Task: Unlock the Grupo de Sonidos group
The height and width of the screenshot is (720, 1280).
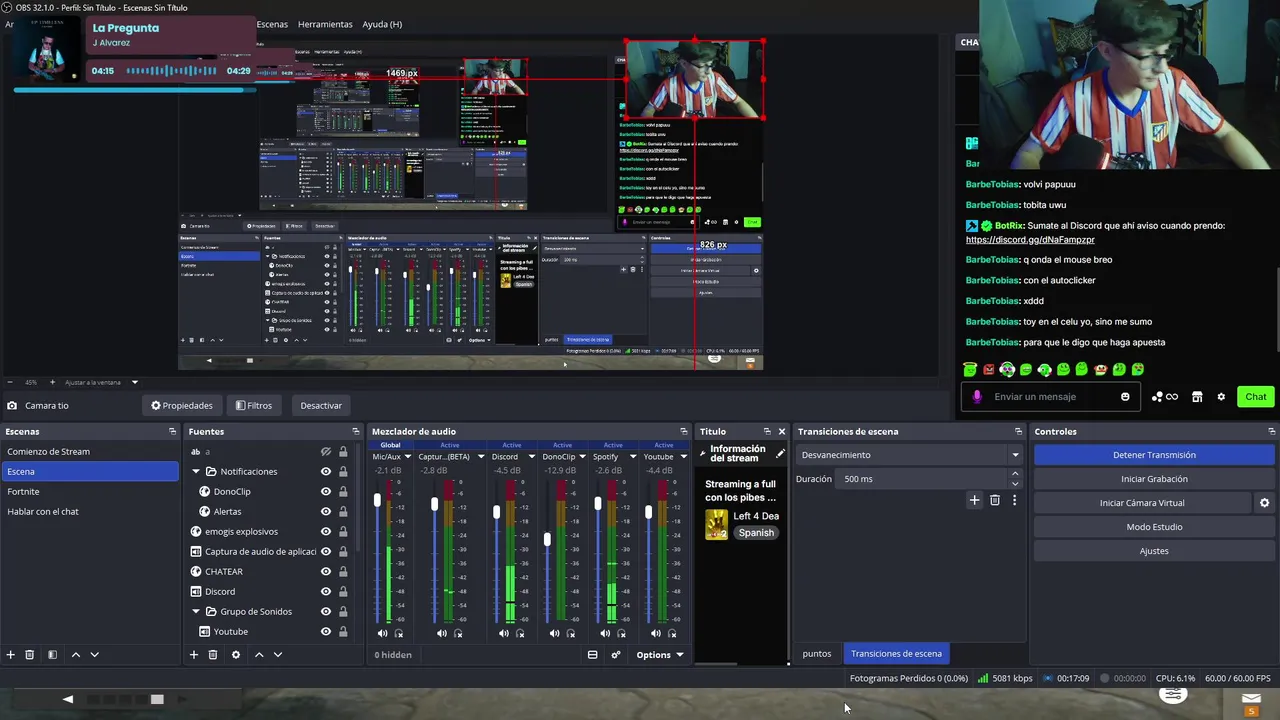Action: (343, 612)
